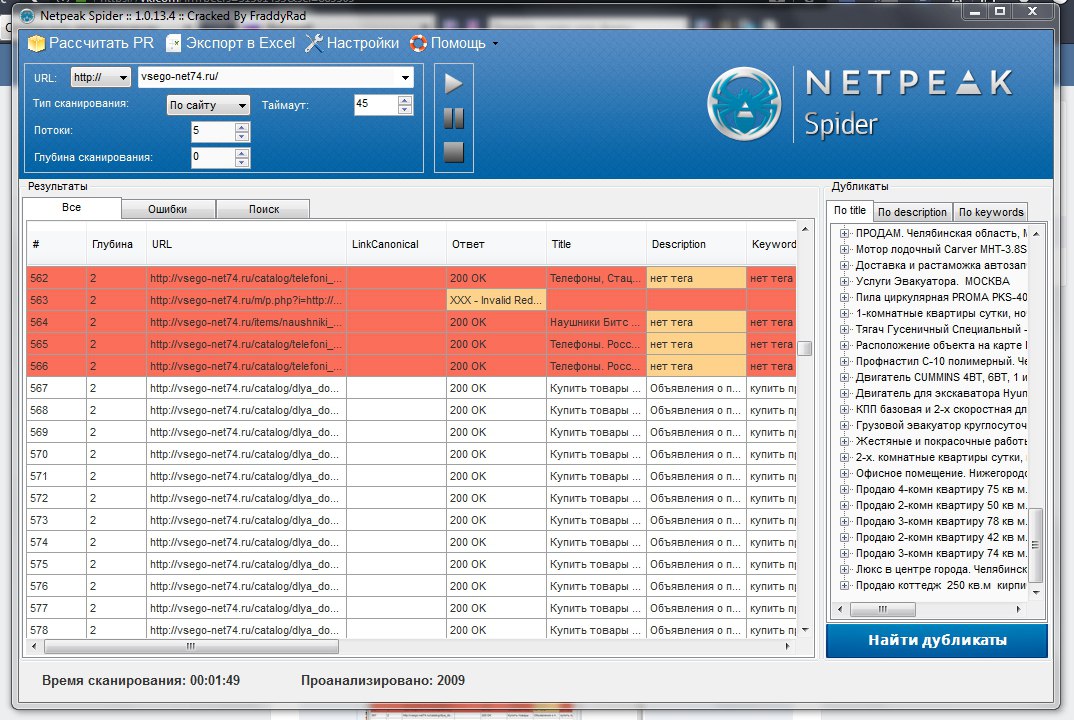The image size is (1074, 720).
Task: Expand the Тягач Гусеничный Специальный item
Action: [844, 330]
